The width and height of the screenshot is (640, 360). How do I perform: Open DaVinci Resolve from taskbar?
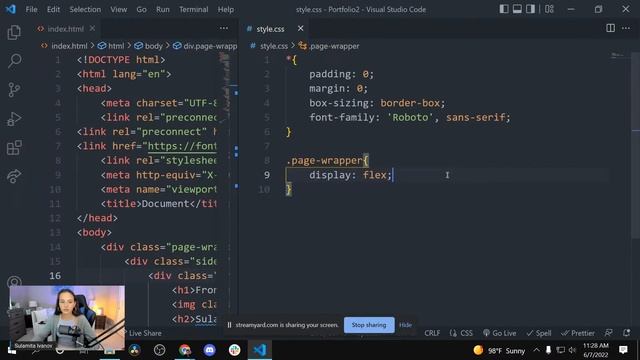[x=135, y=350]
